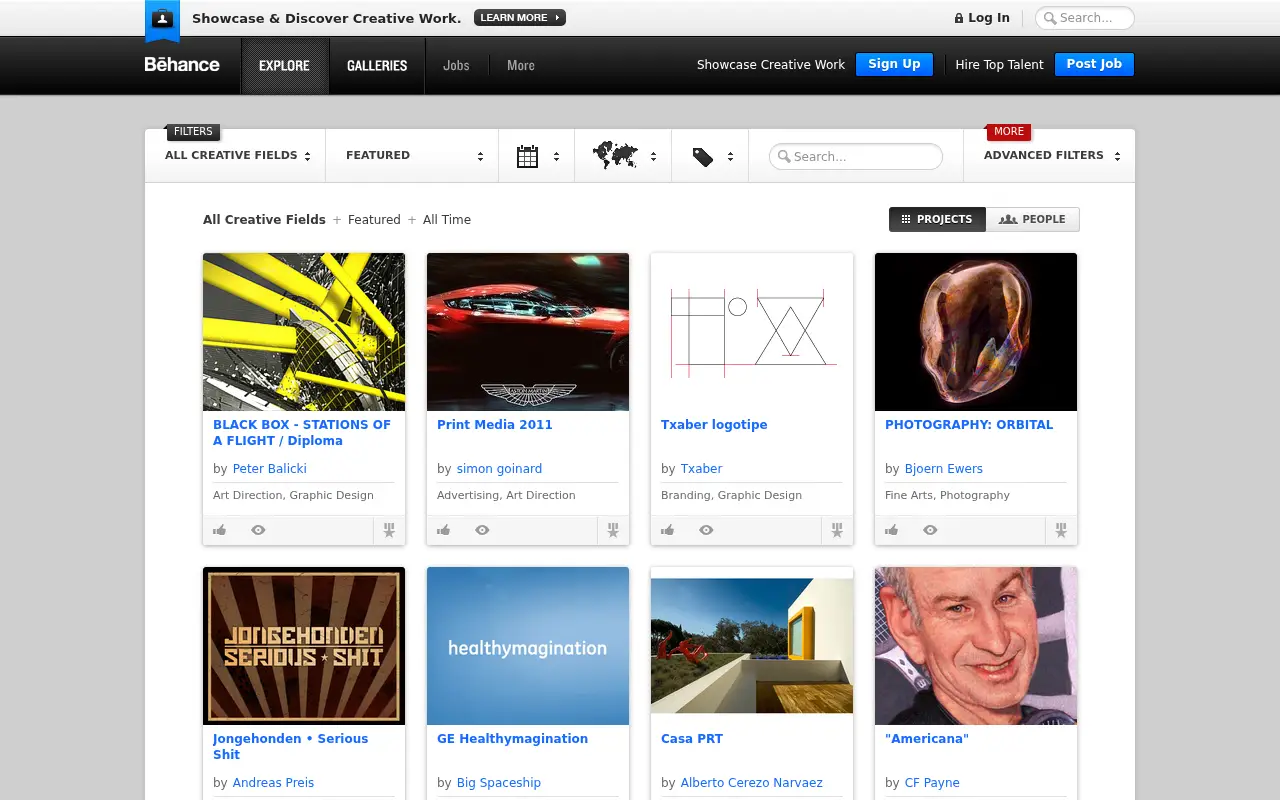
Task: Click the Log In link
Action: (x=989, y=18)
